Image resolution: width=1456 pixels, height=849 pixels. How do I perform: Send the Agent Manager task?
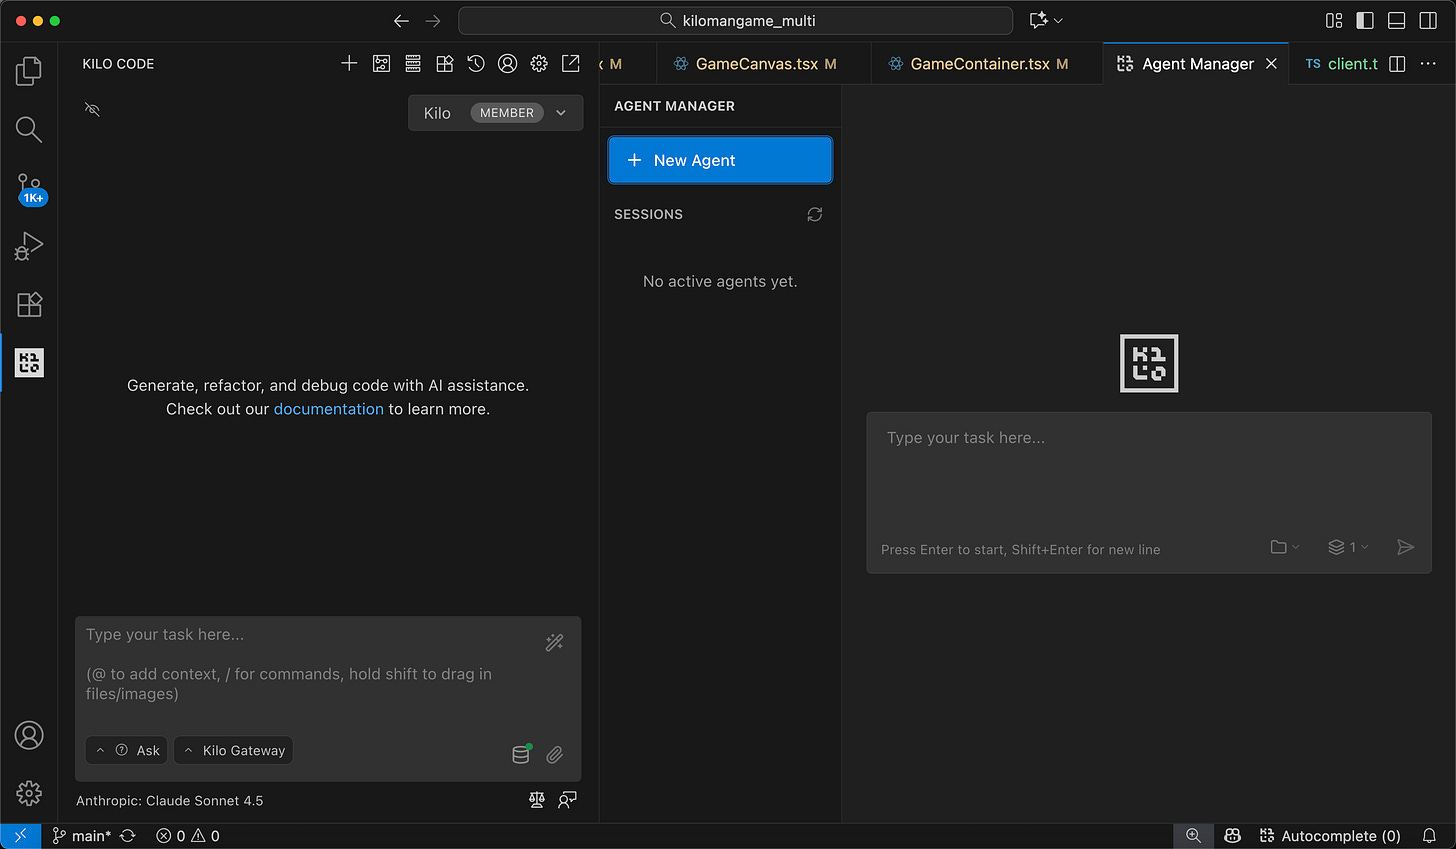click(1405, 547)
